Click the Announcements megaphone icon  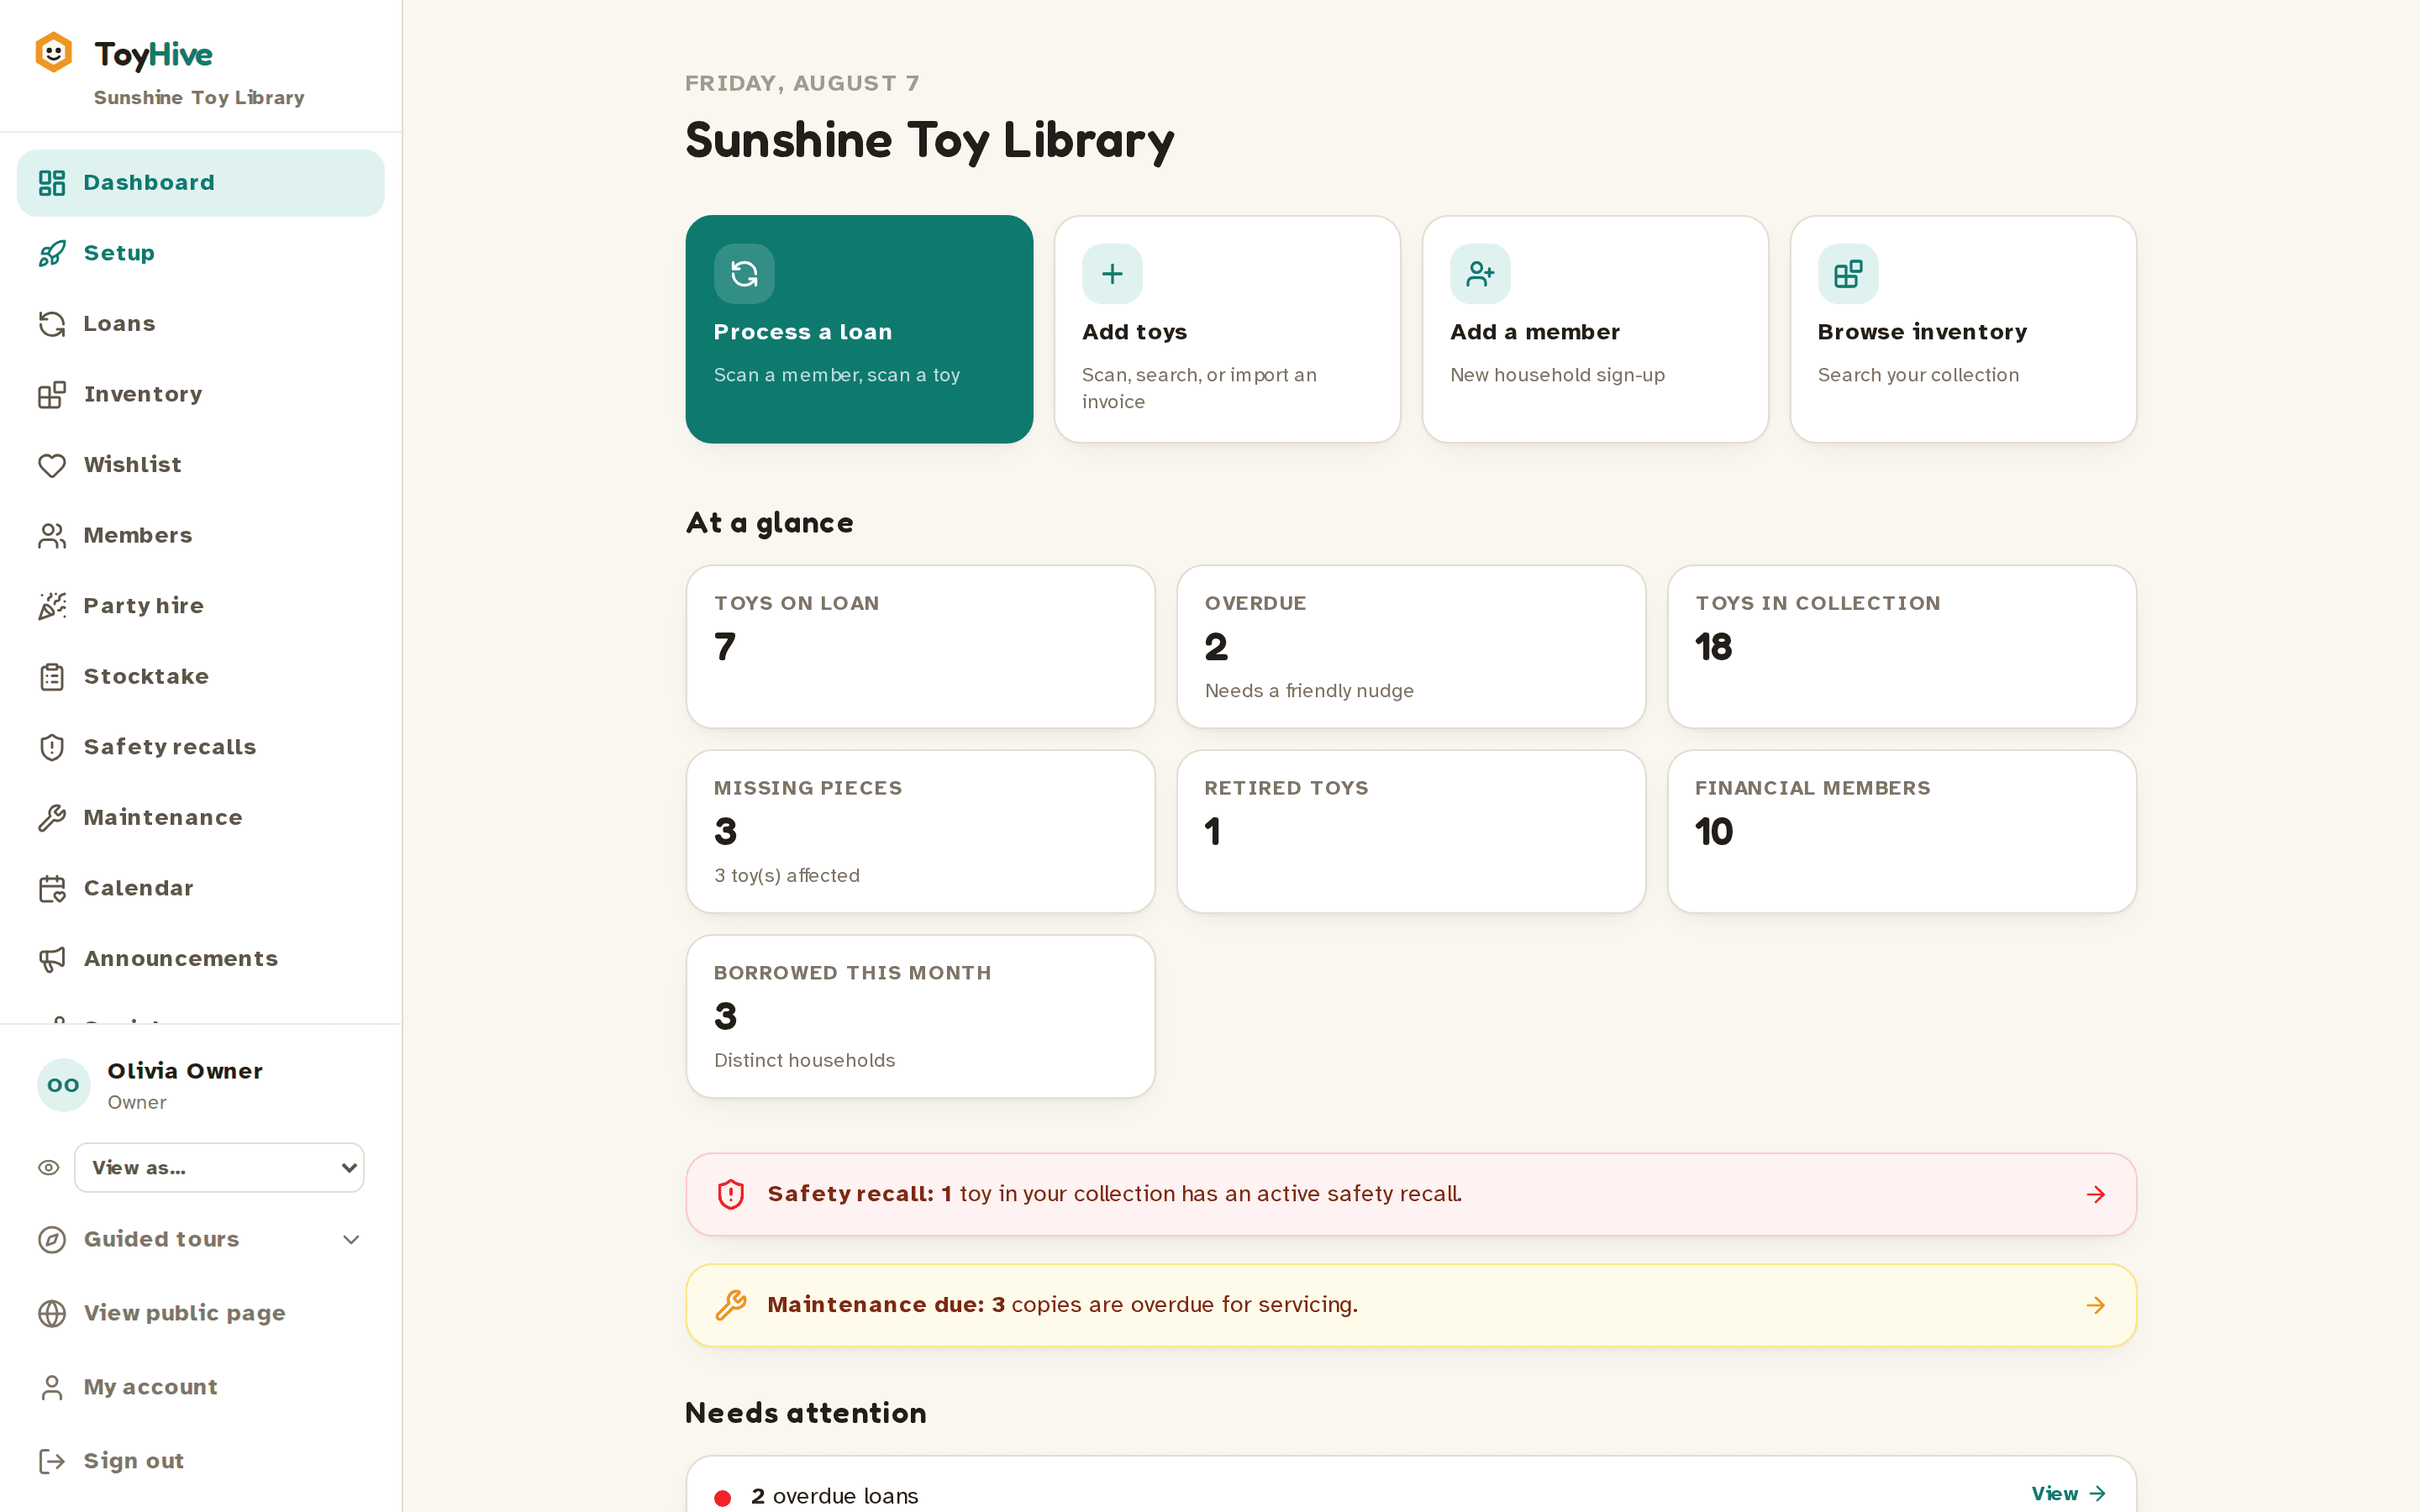click(x=52, y=959)
